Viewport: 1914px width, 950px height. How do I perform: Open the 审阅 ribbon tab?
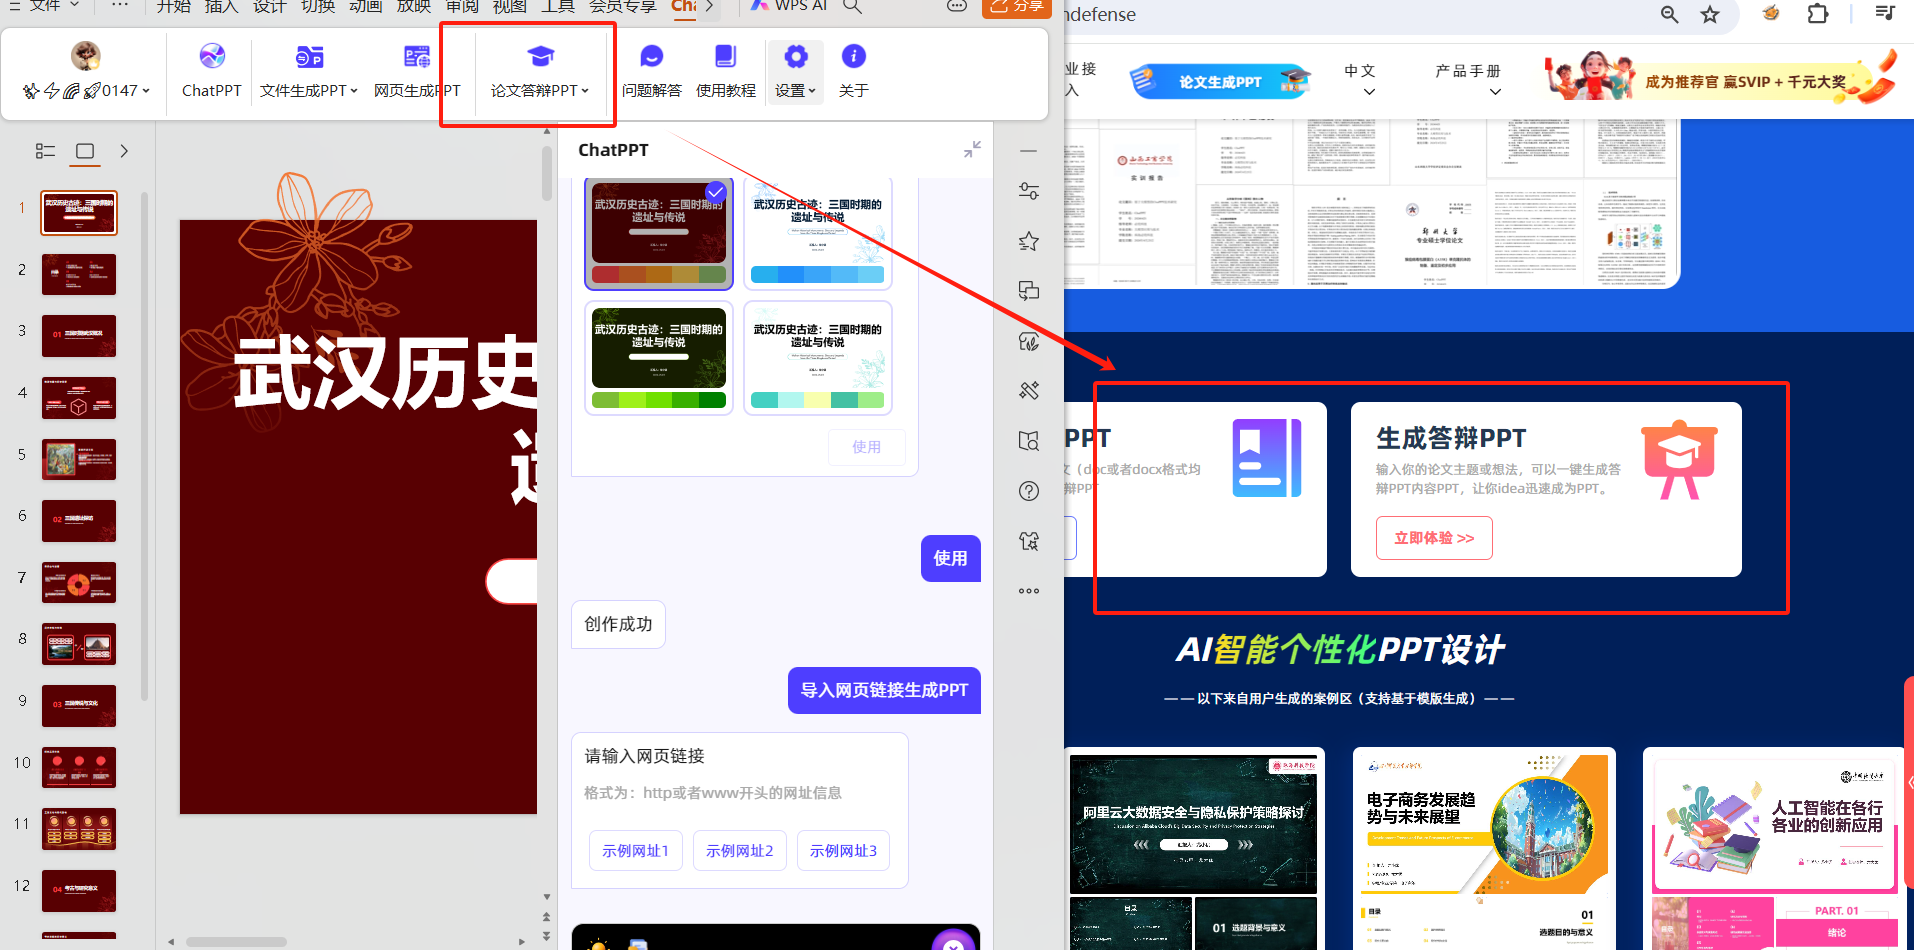[x=462, y=6]
